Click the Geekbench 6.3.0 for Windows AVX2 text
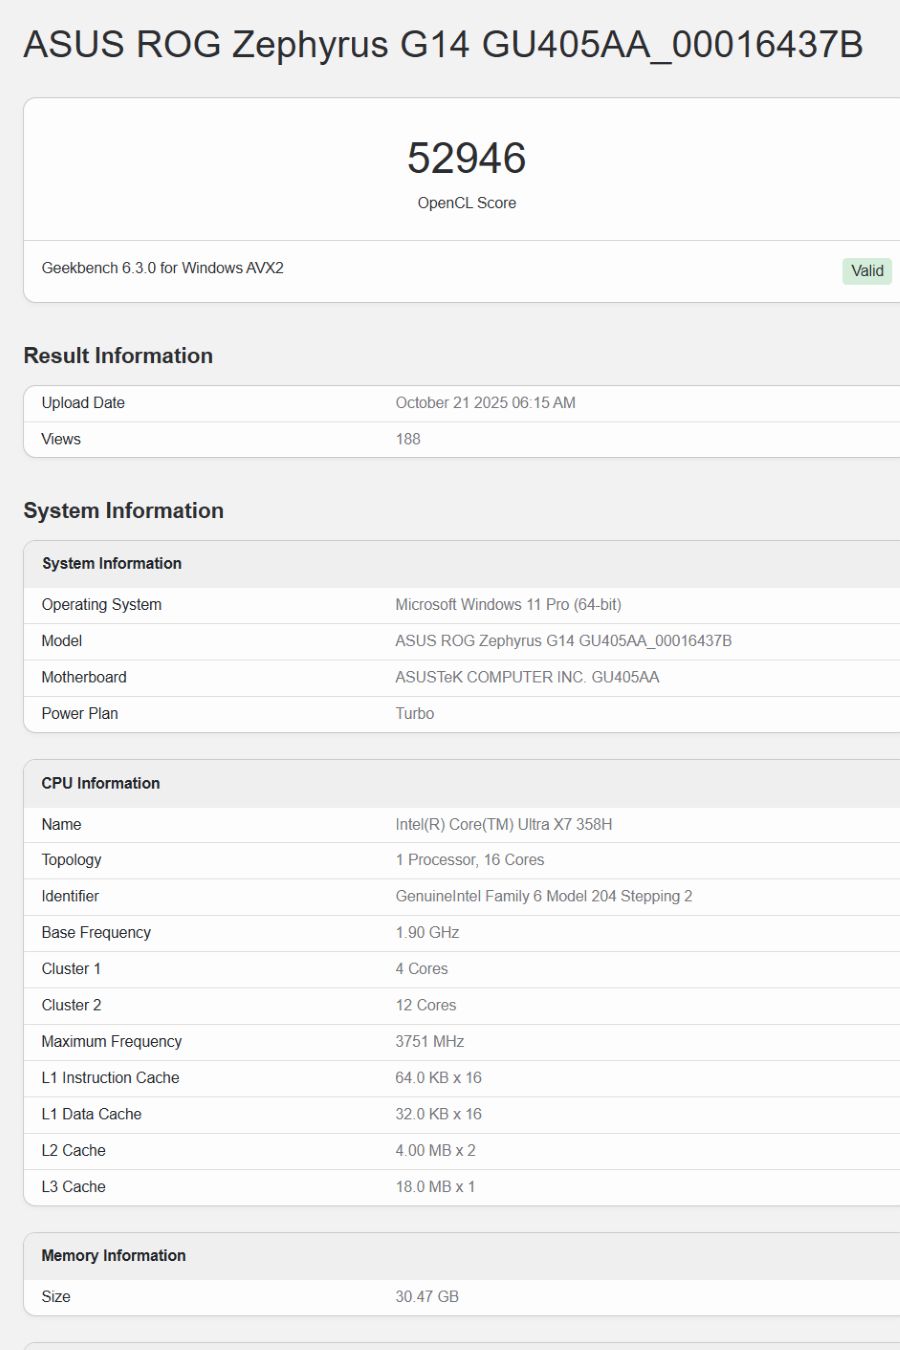The height and width of the screenshot is (1350, 900). click(163, 268)
